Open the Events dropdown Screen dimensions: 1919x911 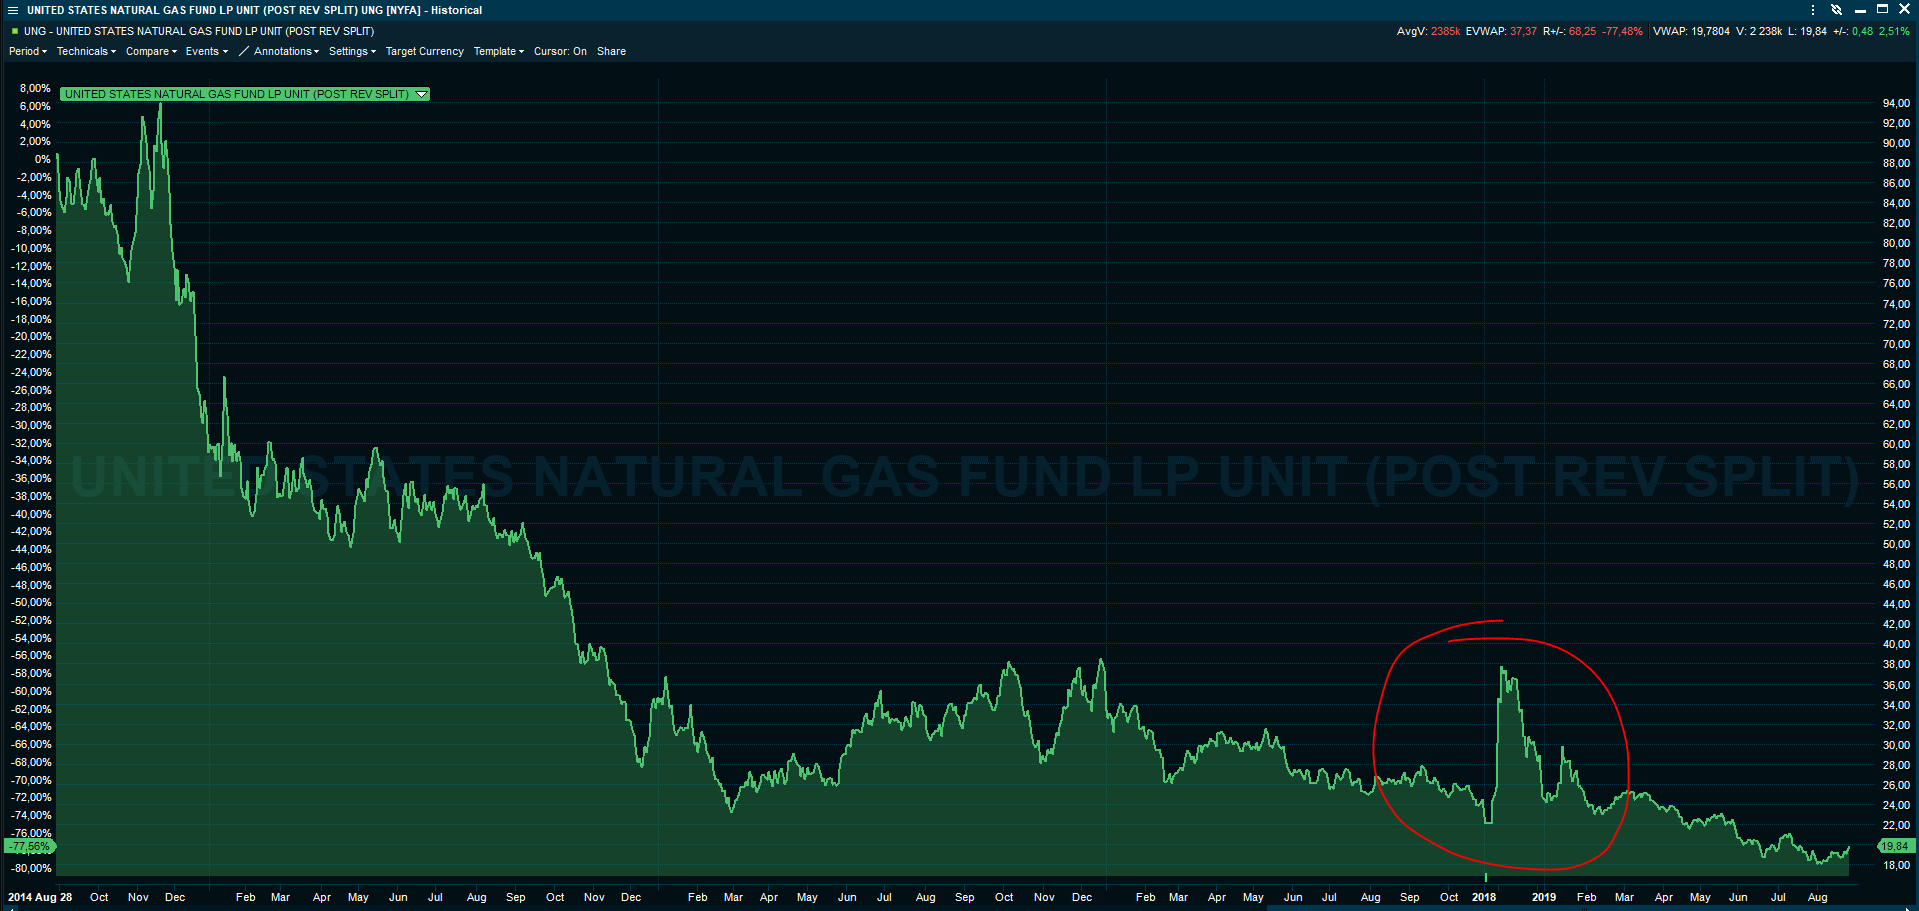coord(207,51)
